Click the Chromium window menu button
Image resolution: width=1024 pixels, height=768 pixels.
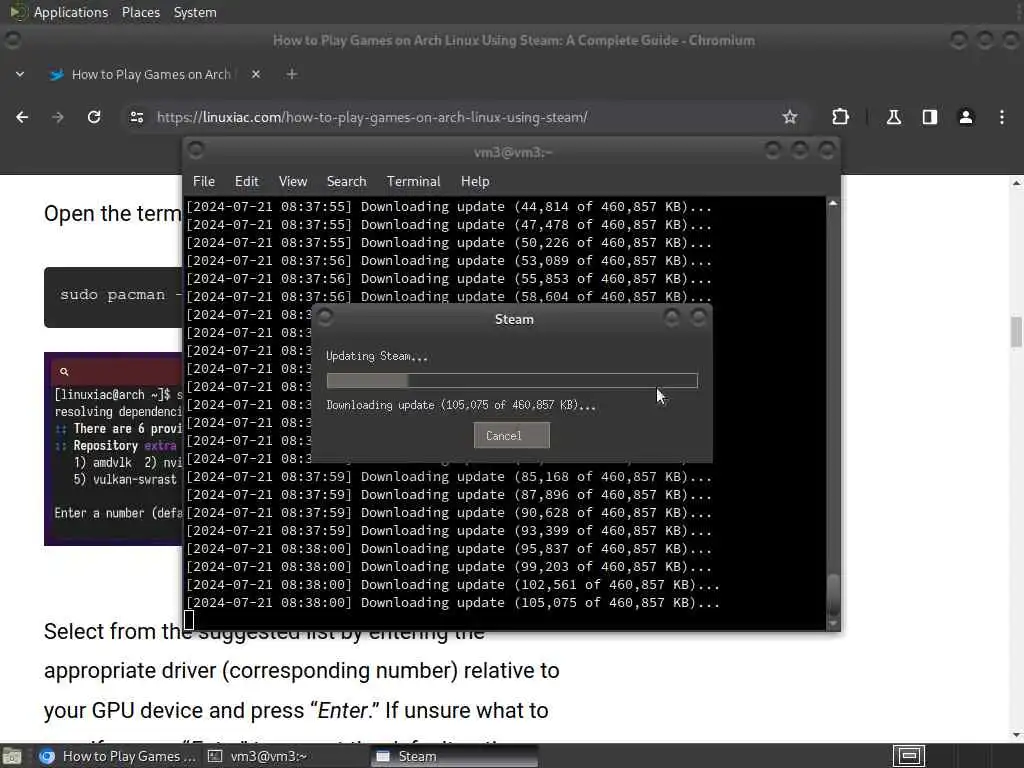pos(12,40)
